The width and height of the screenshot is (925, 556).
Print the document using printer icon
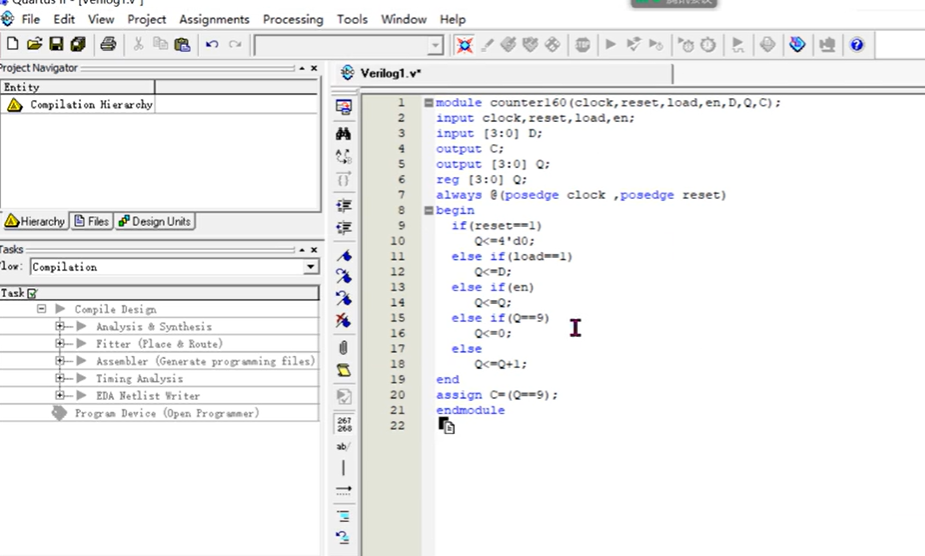pos(108,44)
